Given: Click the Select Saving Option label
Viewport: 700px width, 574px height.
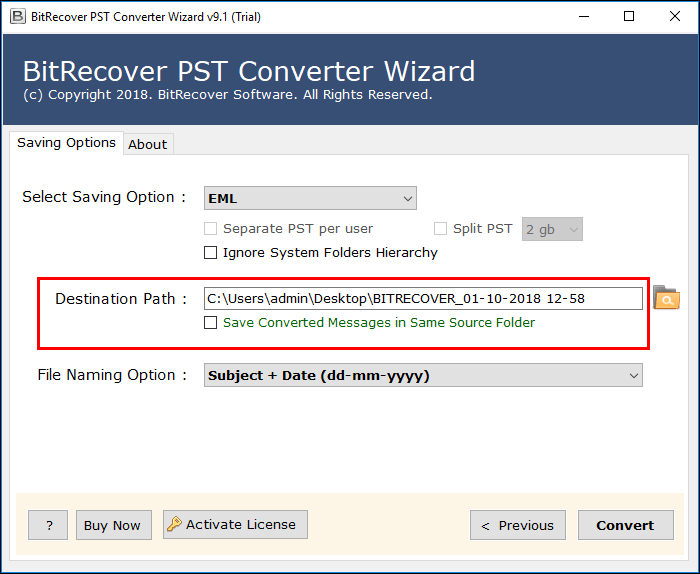Looking at the screenshot, I should point(104,197).
